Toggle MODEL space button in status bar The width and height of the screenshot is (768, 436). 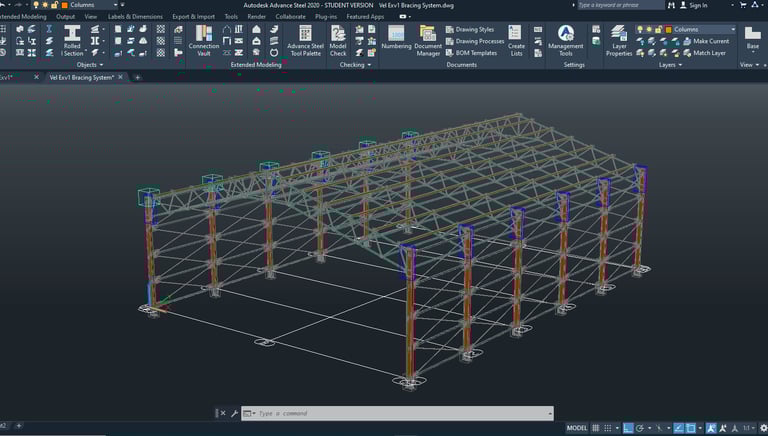point(577,428)
